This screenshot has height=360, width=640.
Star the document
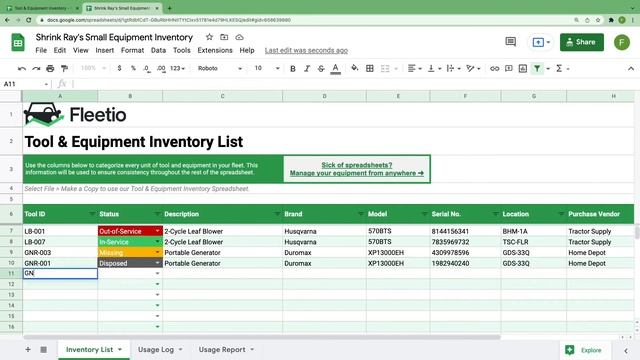pos(209,37)
